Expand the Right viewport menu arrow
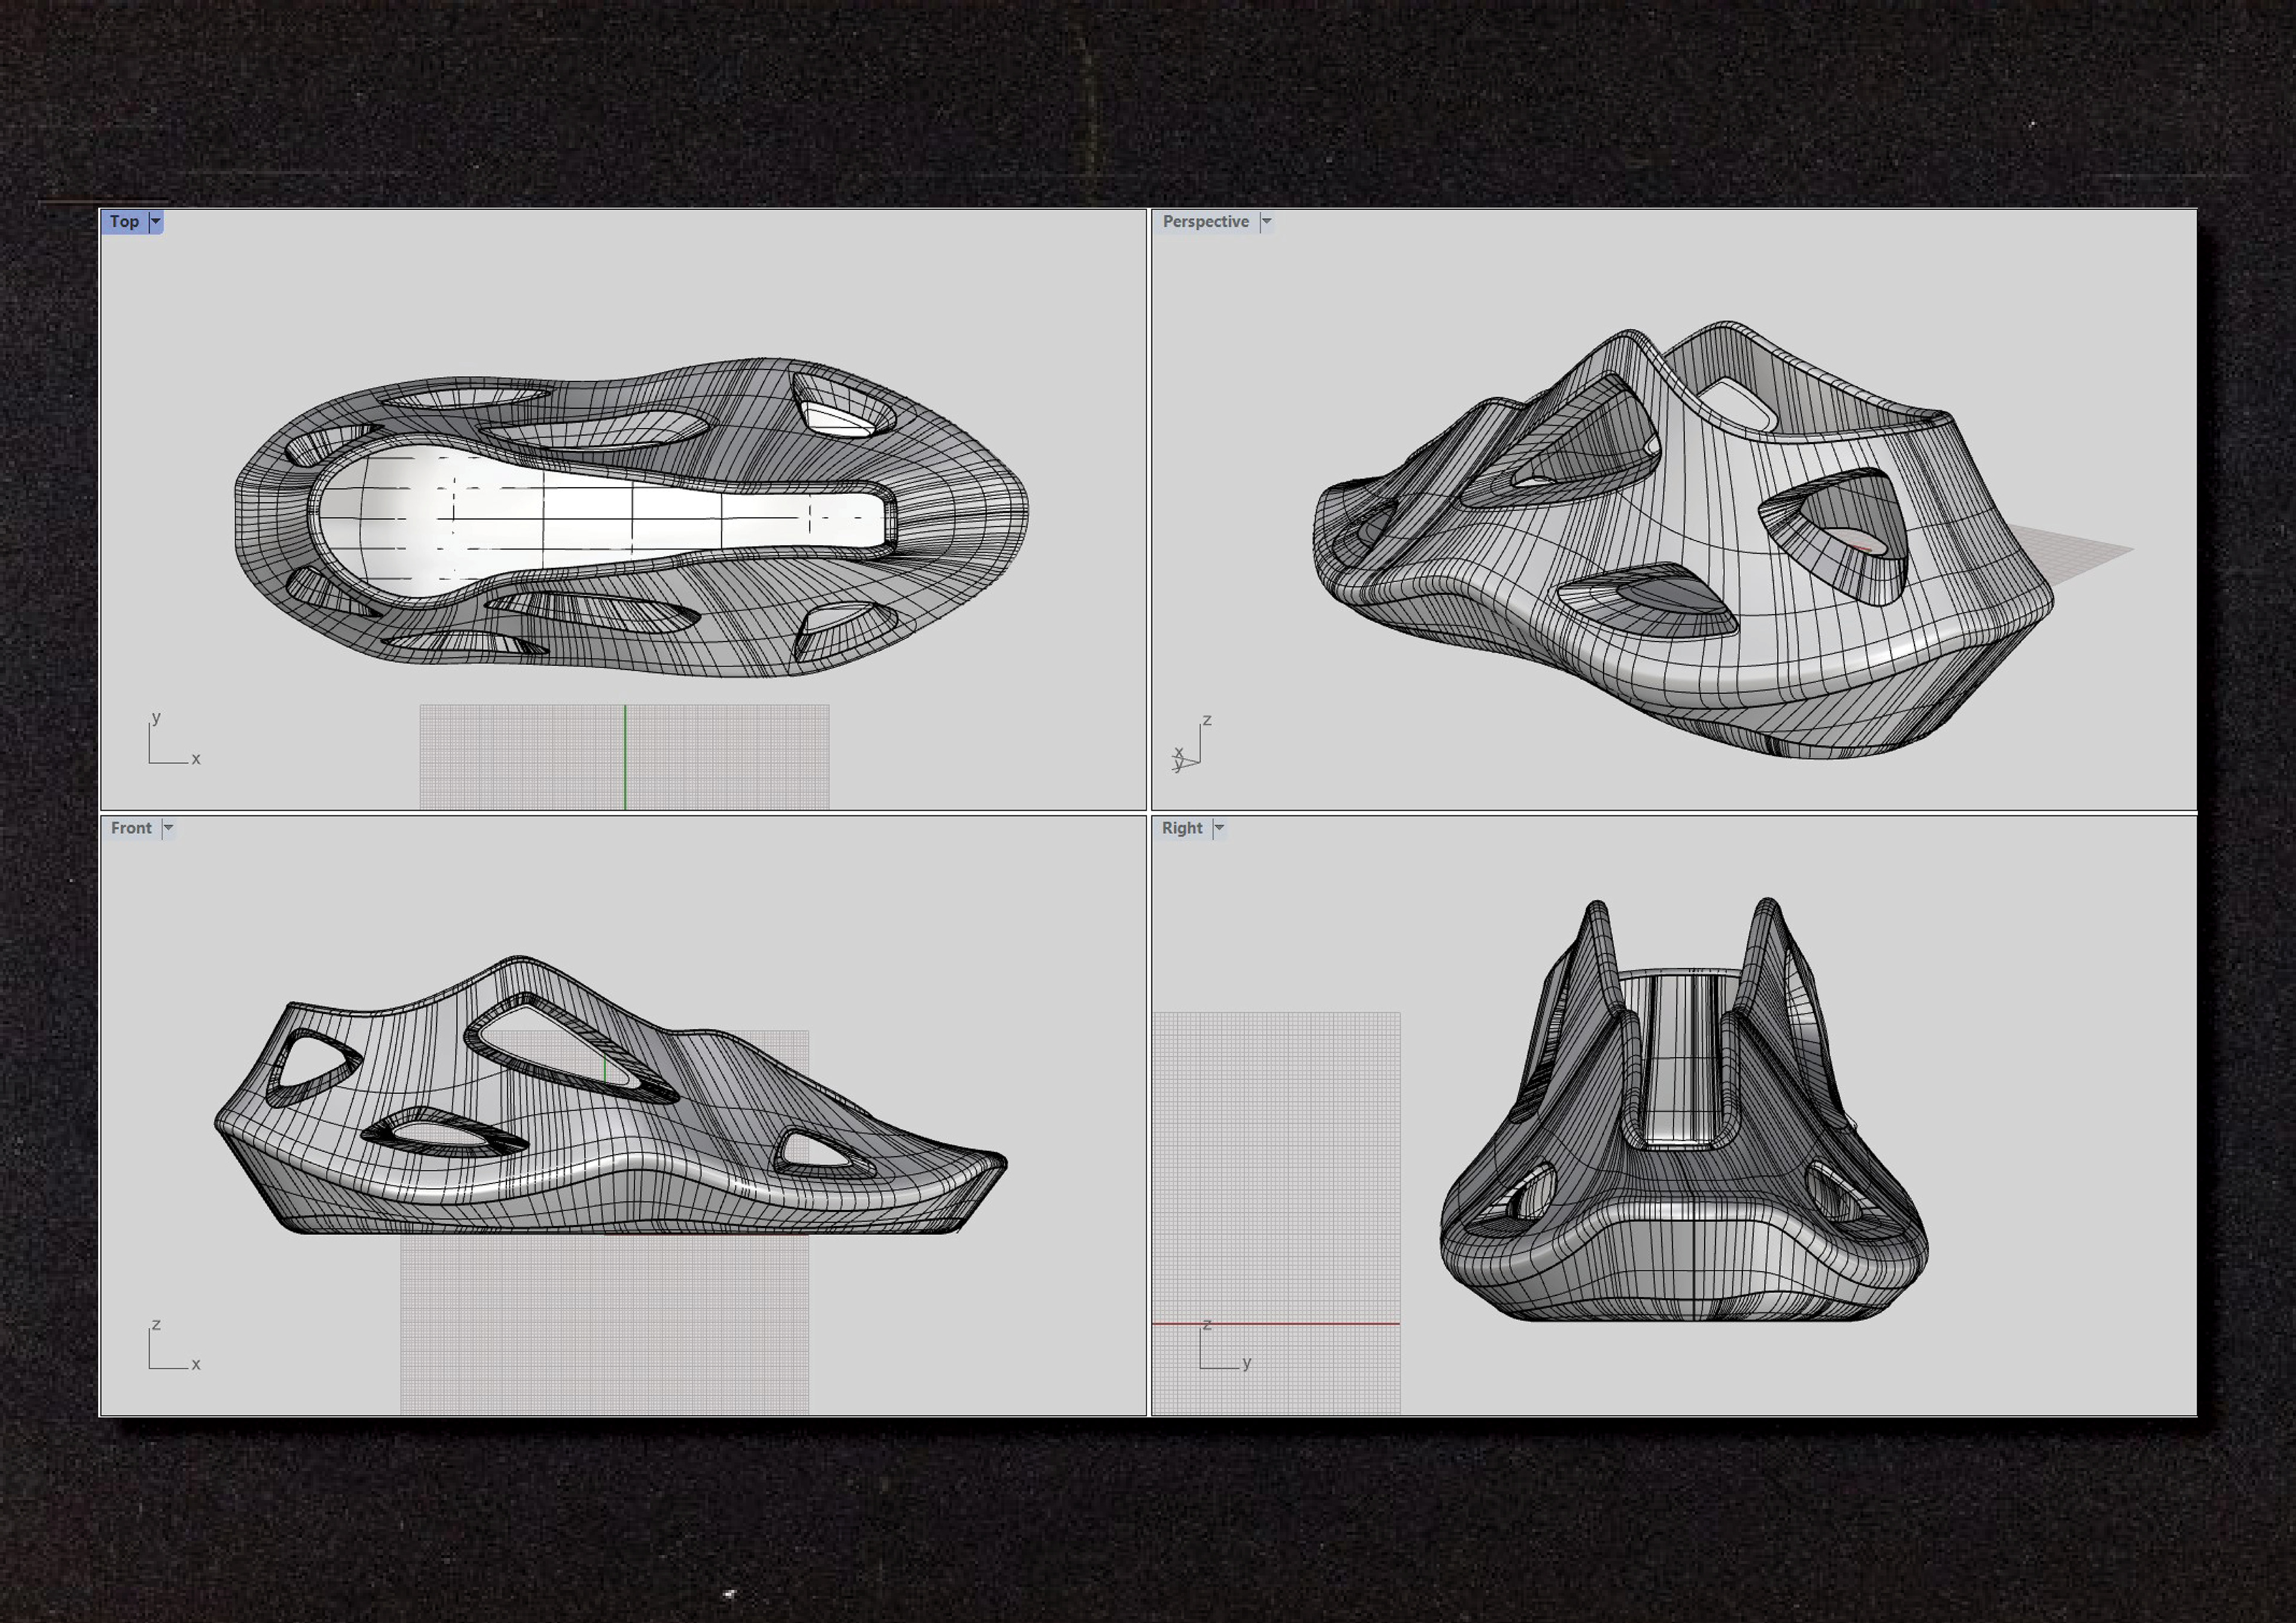The width and height of the screenshot is (2296, 1623). click(x=1218, y=828)
